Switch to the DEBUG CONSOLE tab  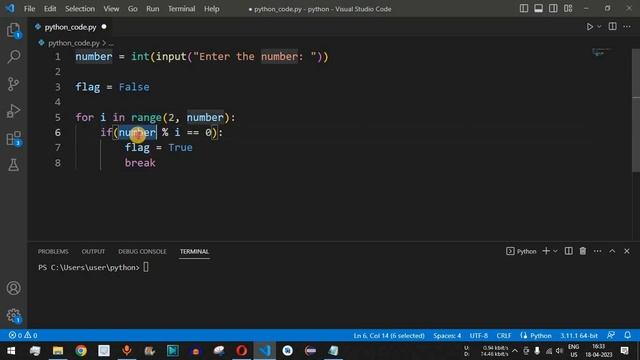tap(142, 251)
